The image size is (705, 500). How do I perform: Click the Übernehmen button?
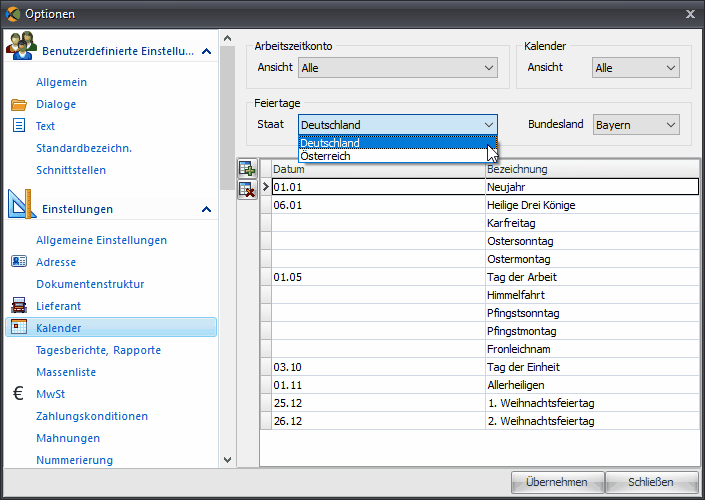[x=558, y=482]
